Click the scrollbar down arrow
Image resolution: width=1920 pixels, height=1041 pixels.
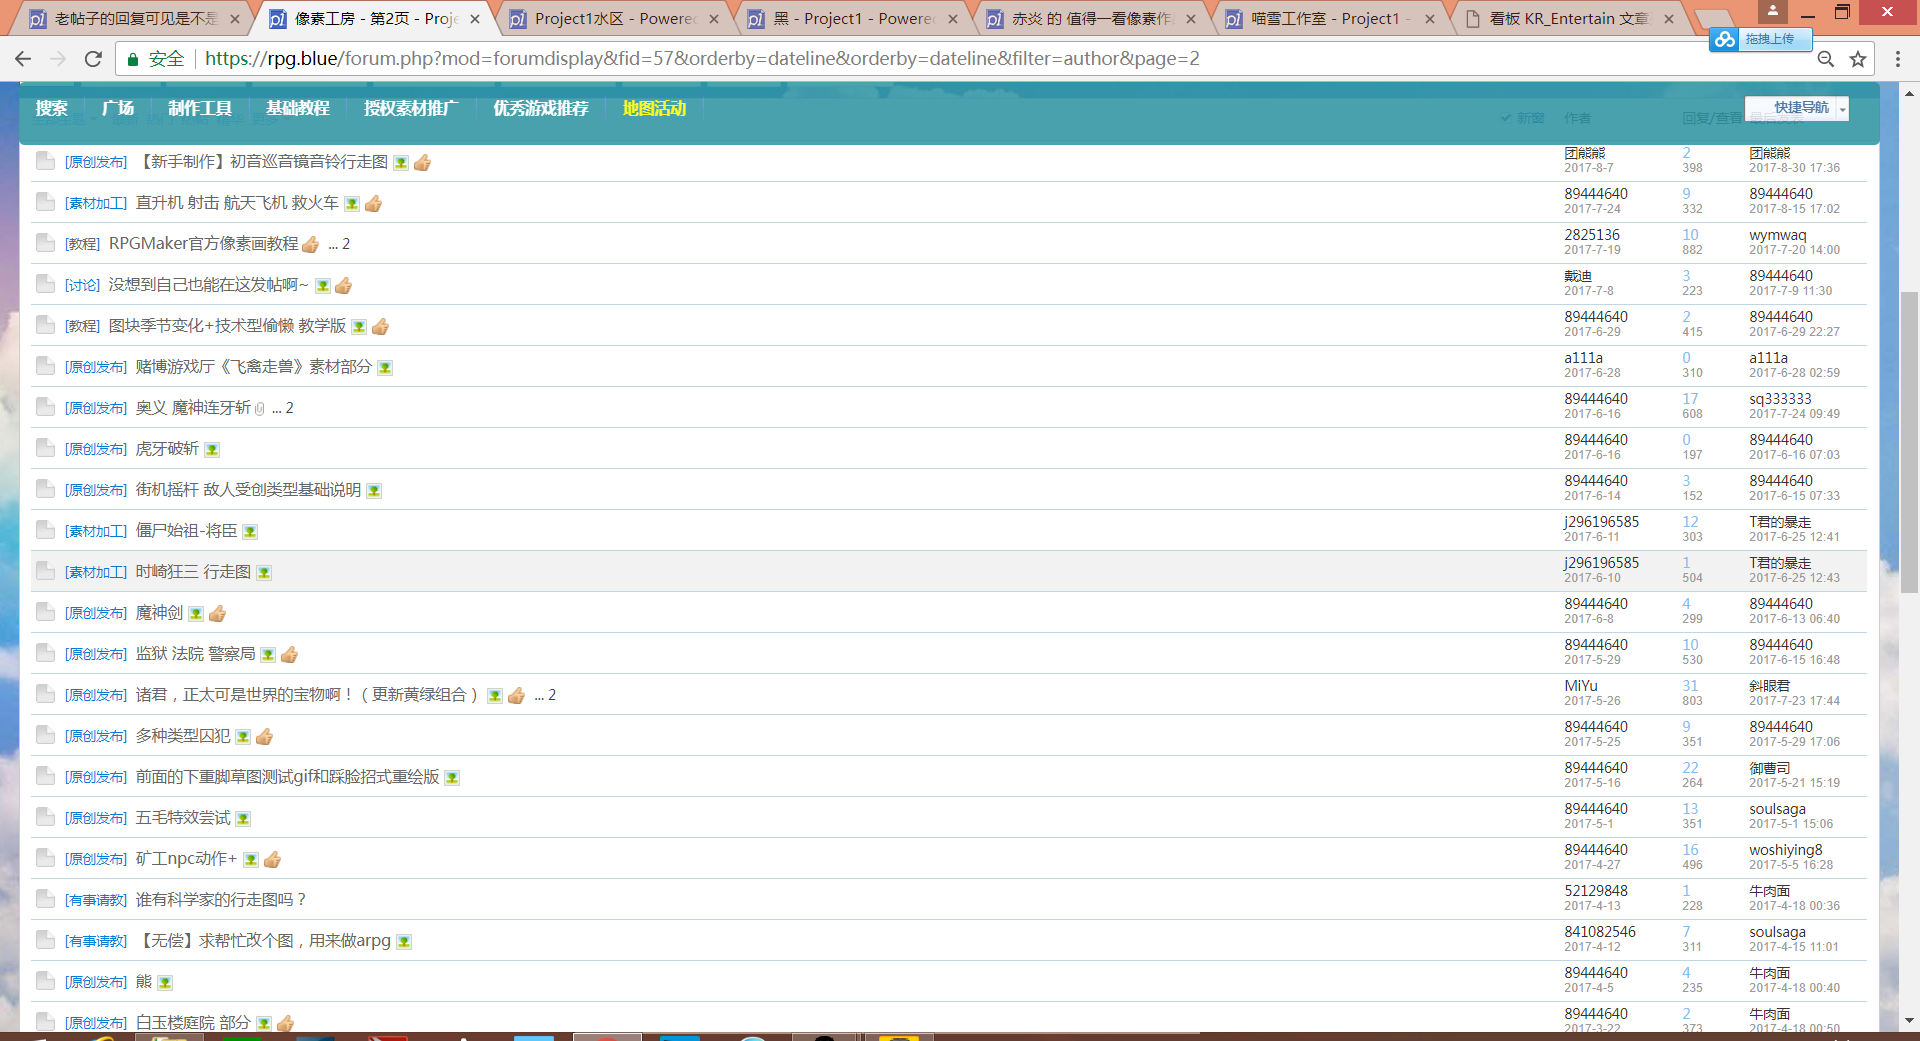1909,1021
